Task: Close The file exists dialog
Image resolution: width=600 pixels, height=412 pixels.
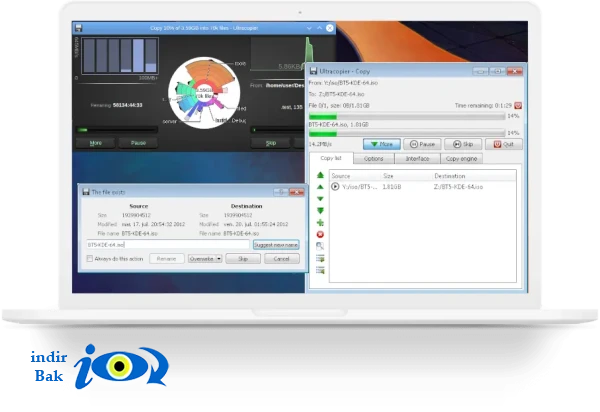Action: click(297, 192)
